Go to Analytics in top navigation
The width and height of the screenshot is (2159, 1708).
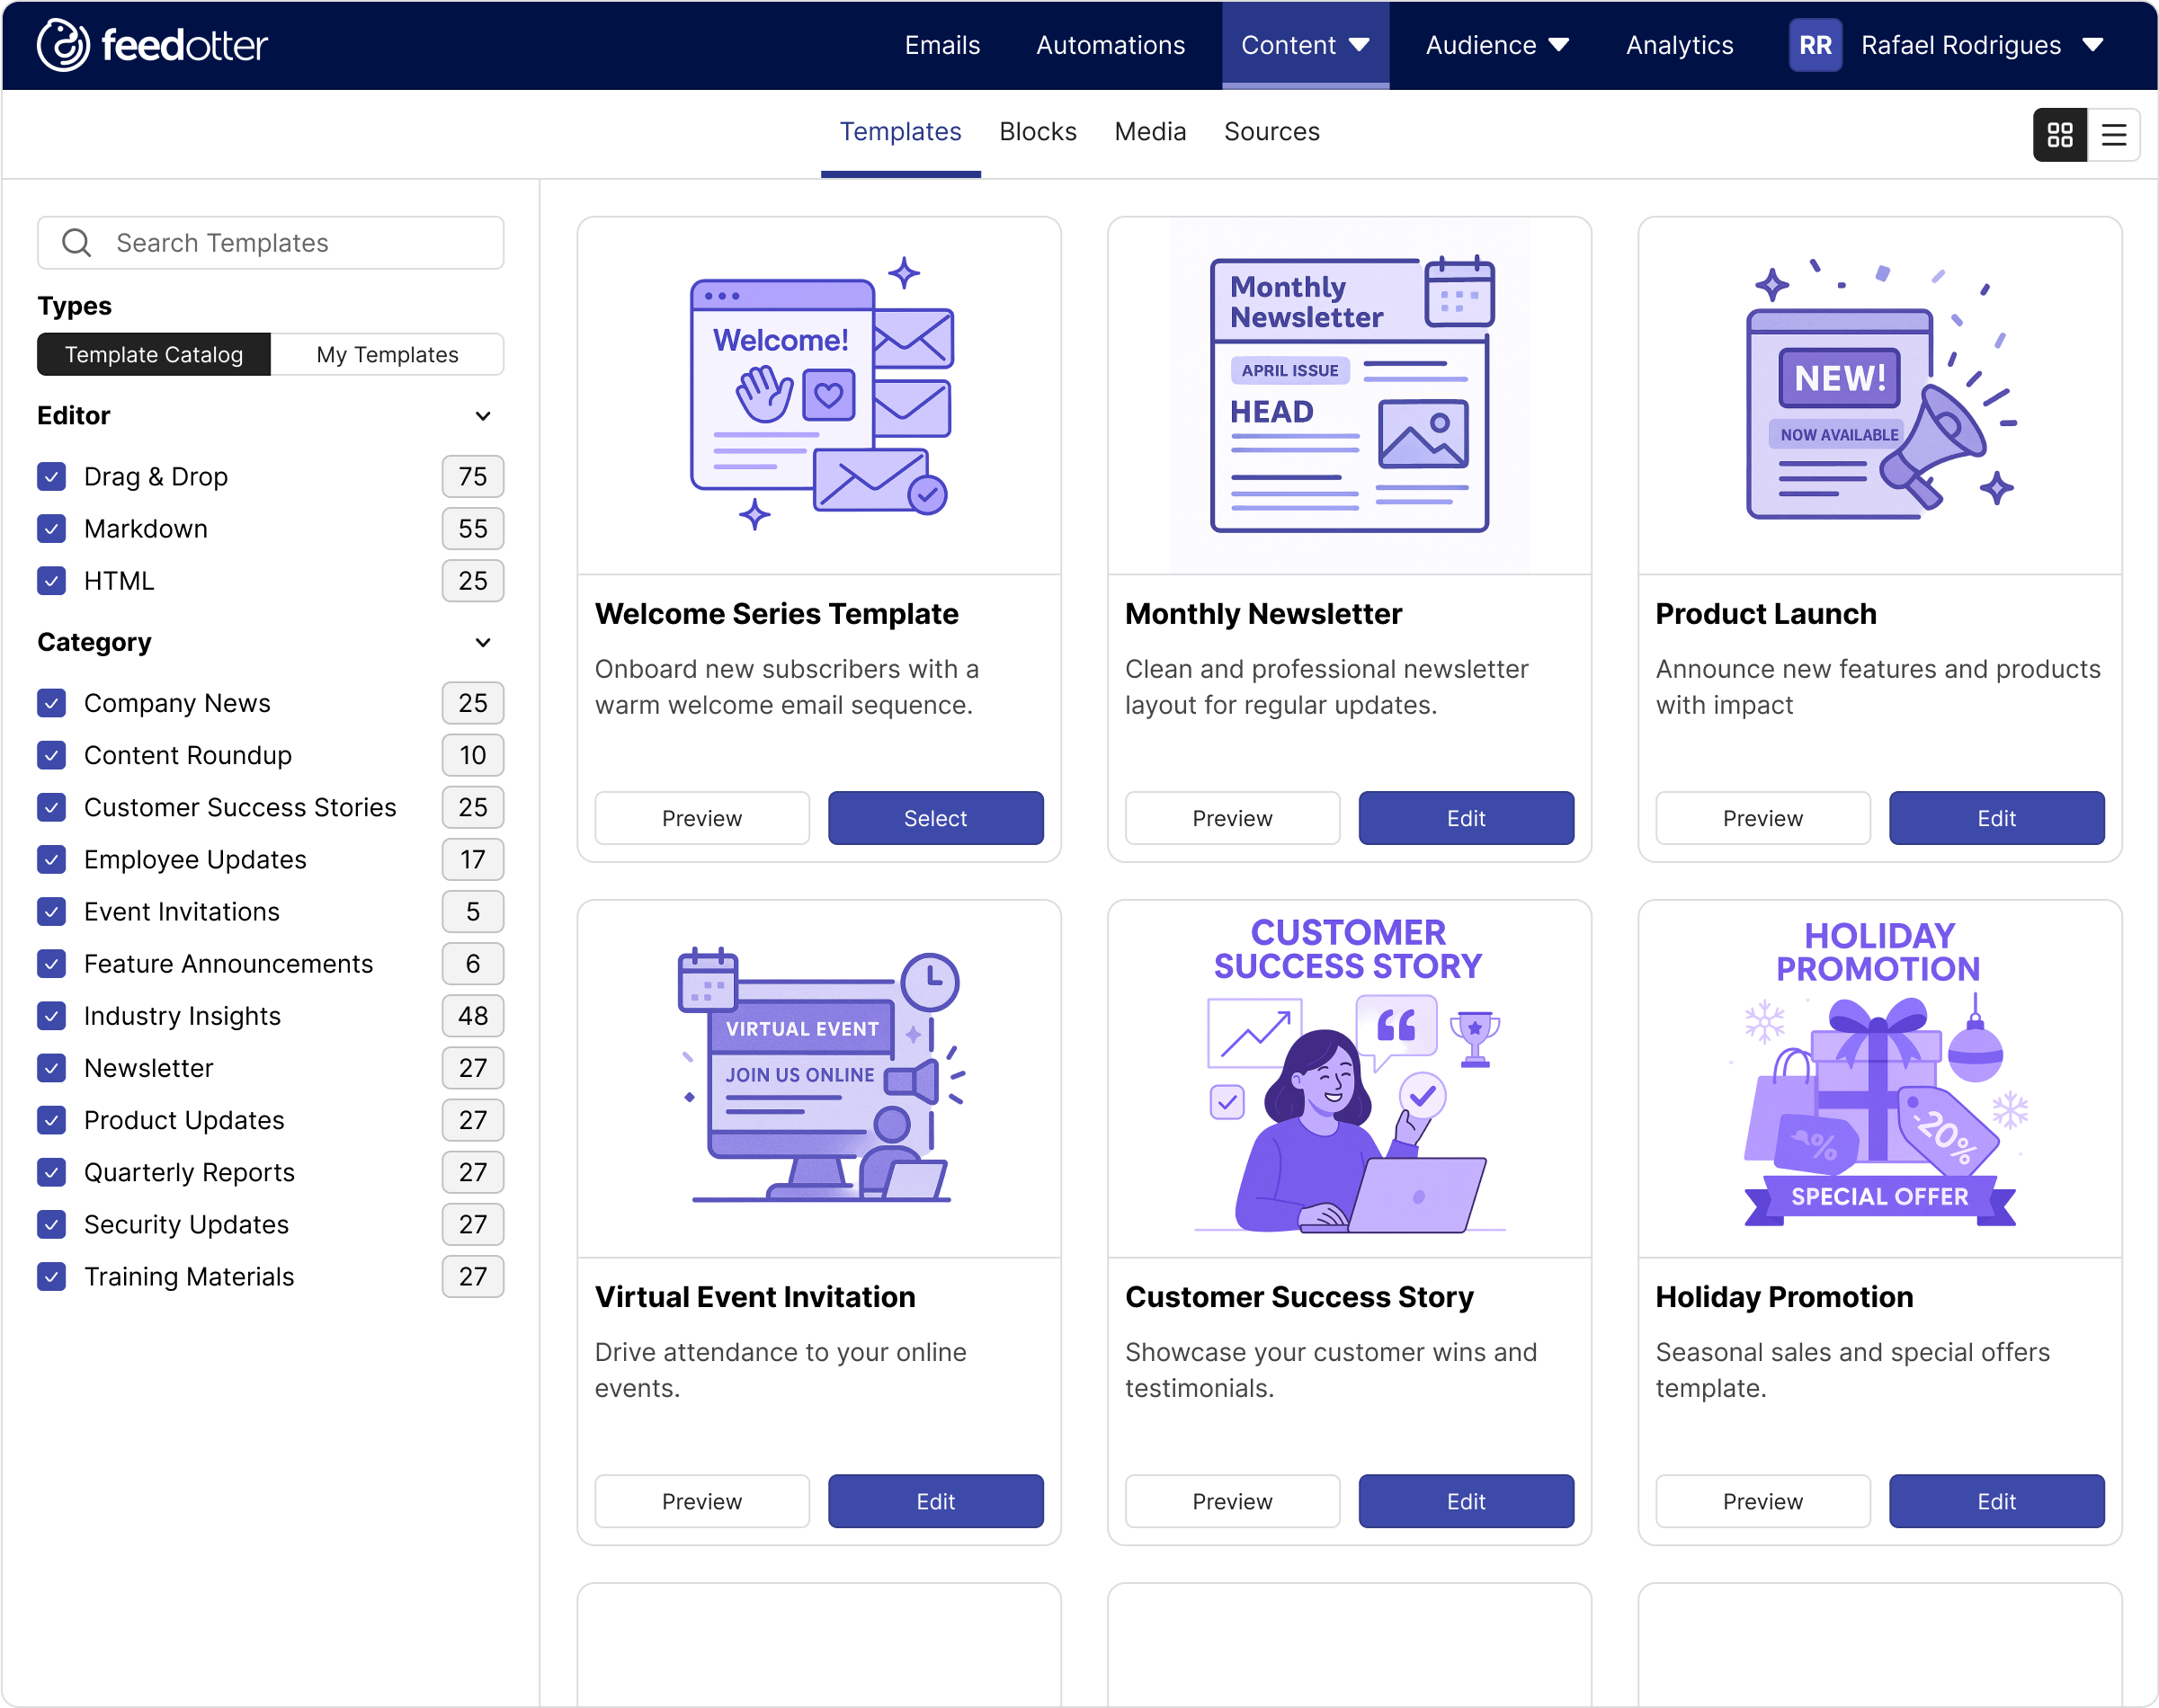(x=1679, y=45)
